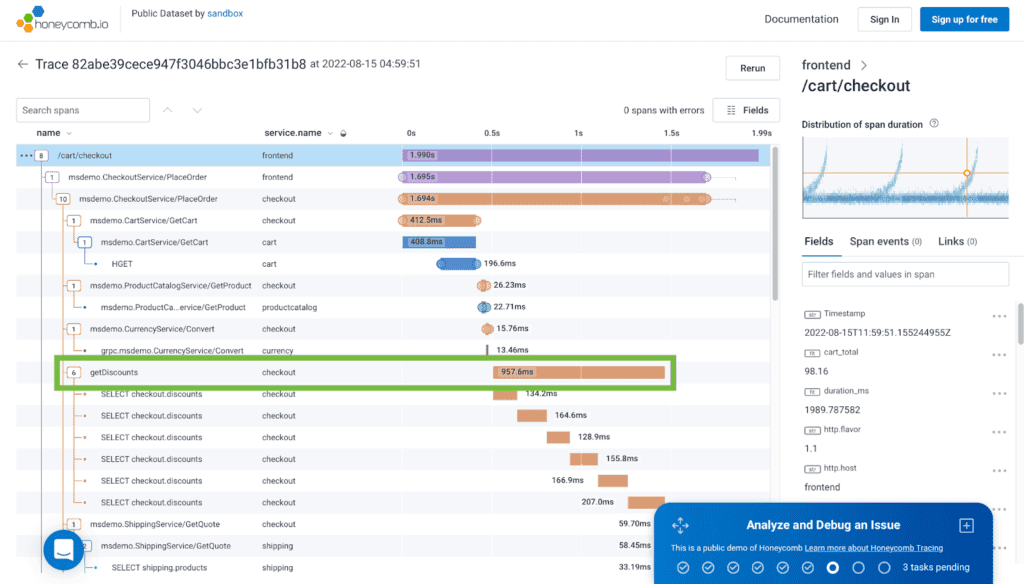1024x584 pixels.
Task: Click the orange marker on the distribution heatmap
Action: pos(966,174)
